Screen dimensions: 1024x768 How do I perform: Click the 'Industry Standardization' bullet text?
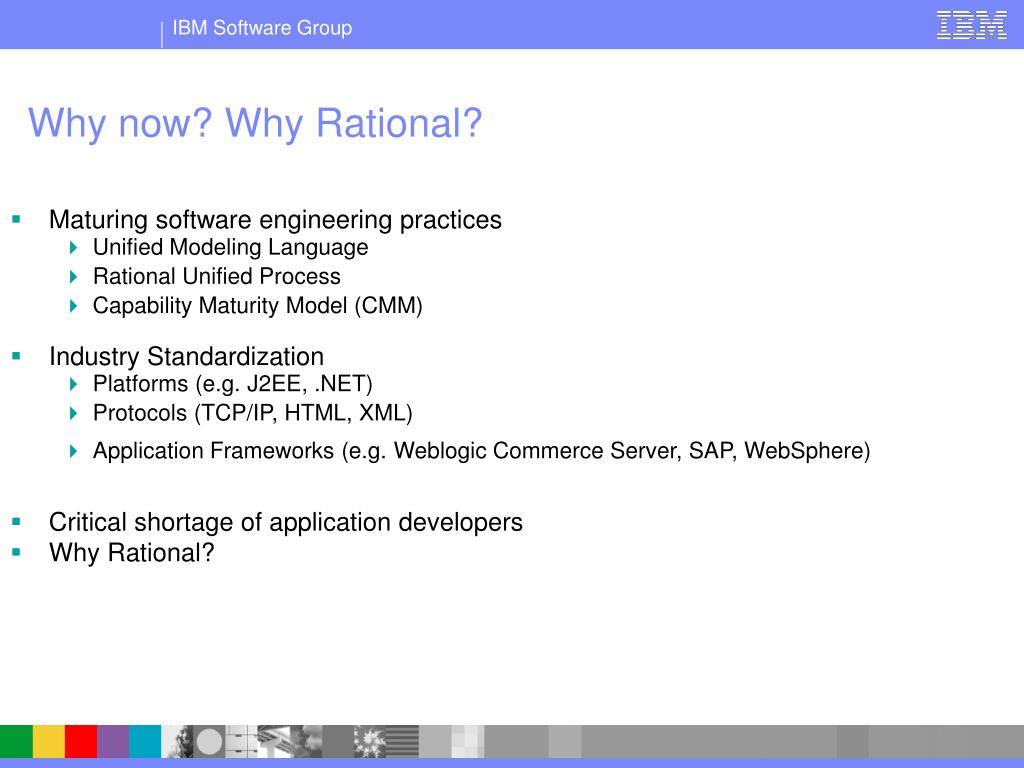(x=186, y=357)
